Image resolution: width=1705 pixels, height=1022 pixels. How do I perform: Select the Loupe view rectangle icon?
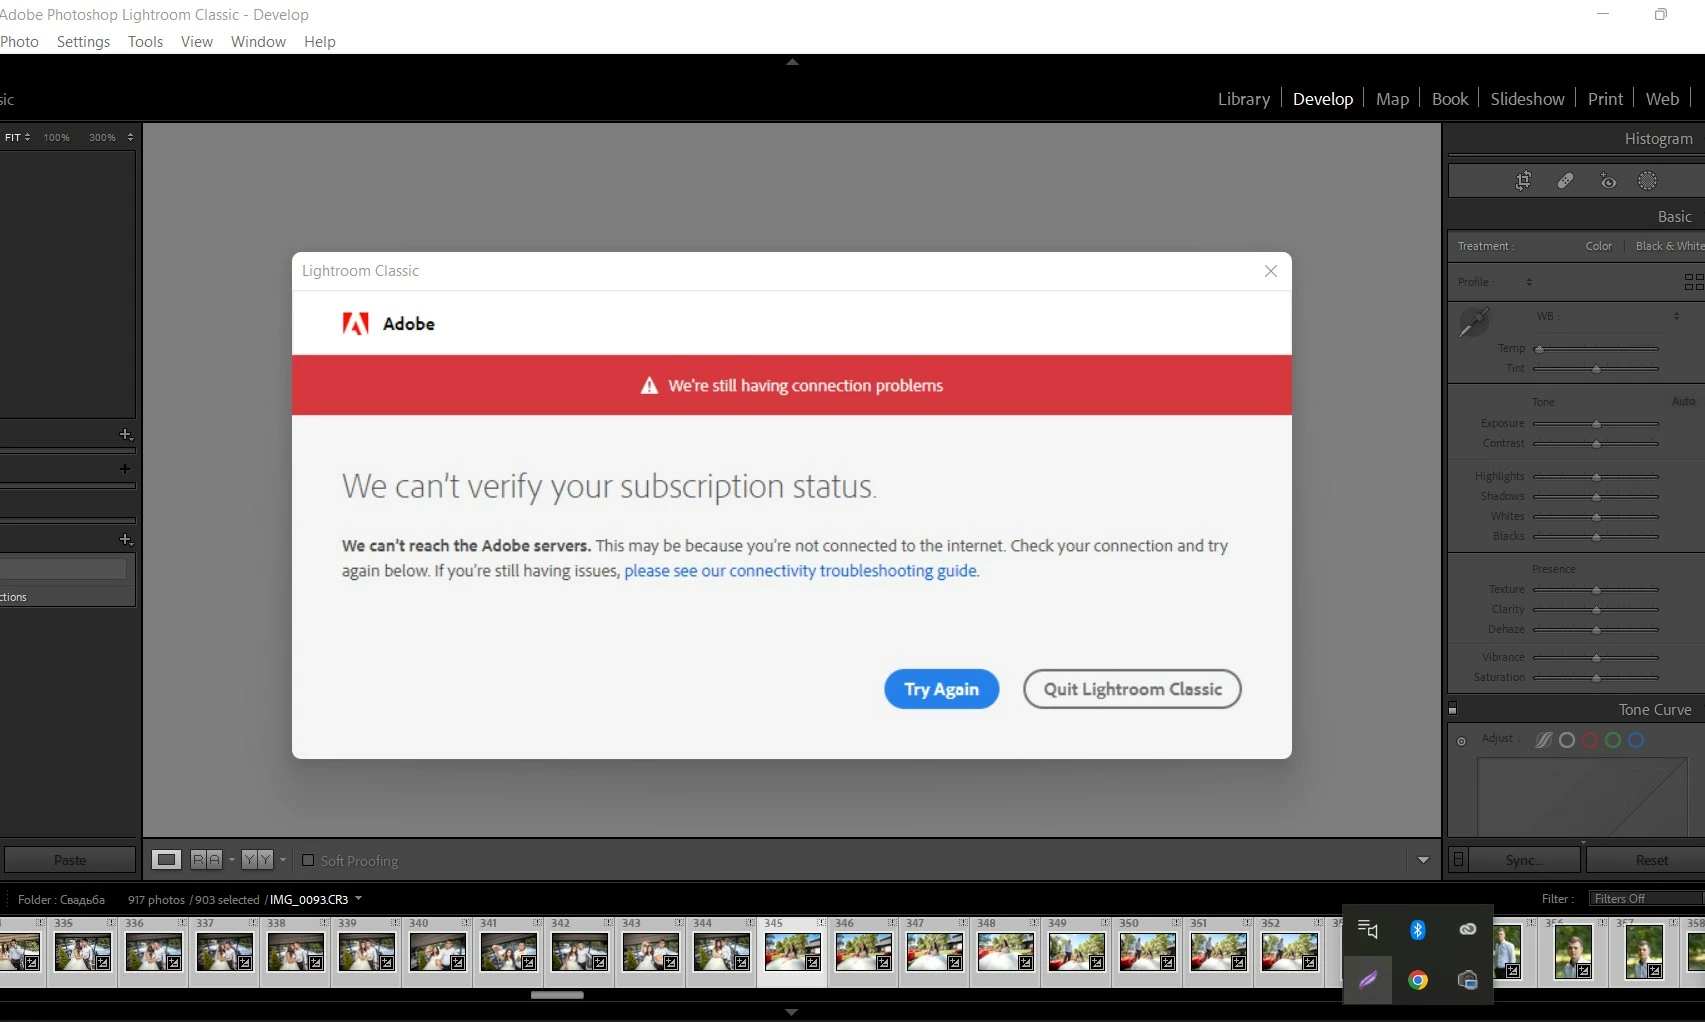pyautogui.click(x=166, y=860)
